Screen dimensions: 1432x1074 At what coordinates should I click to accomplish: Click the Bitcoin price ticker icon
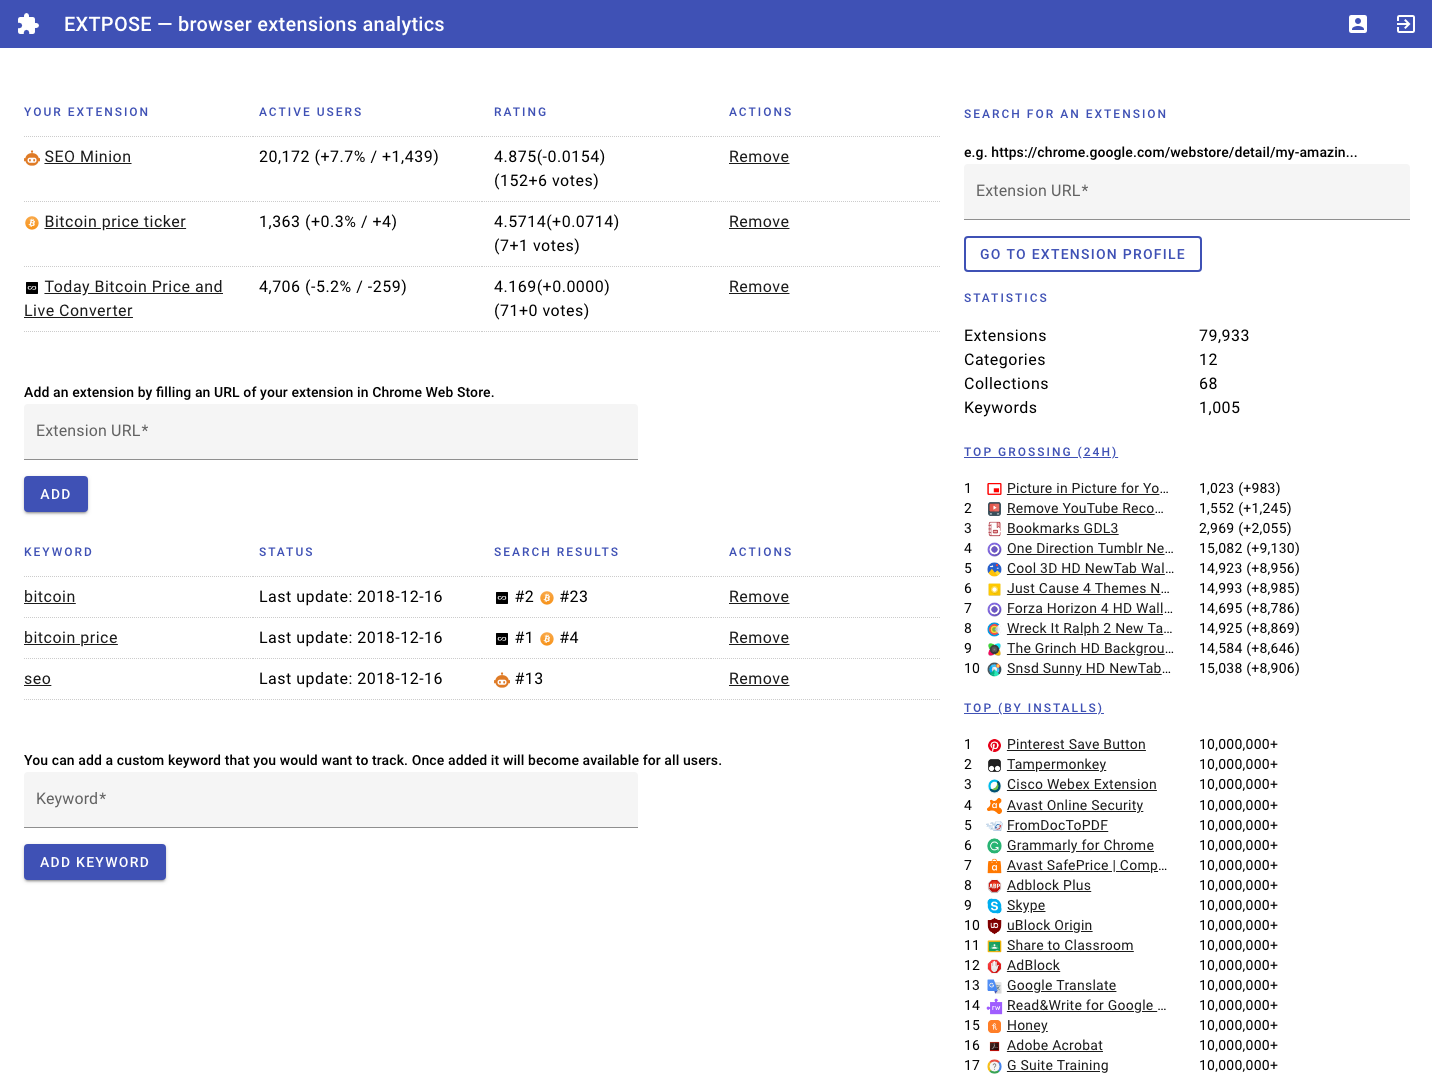point(32,223)
